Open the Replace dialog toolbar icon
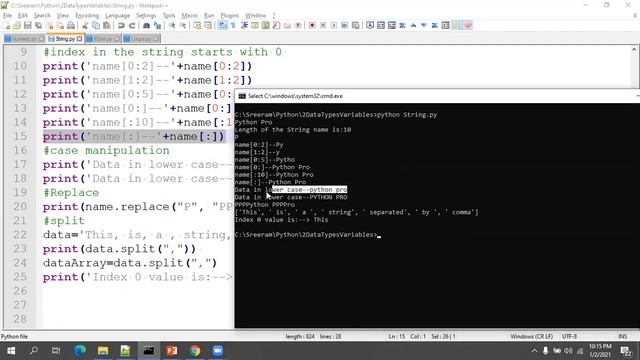 tap(157, 25)
